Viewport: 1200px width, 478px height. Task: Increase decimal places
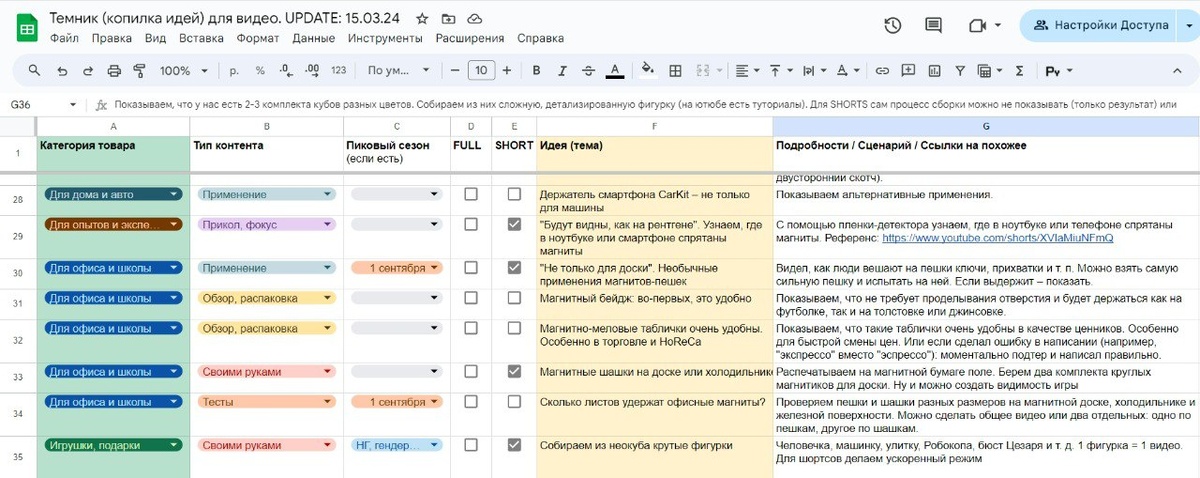tap(312, 71)
